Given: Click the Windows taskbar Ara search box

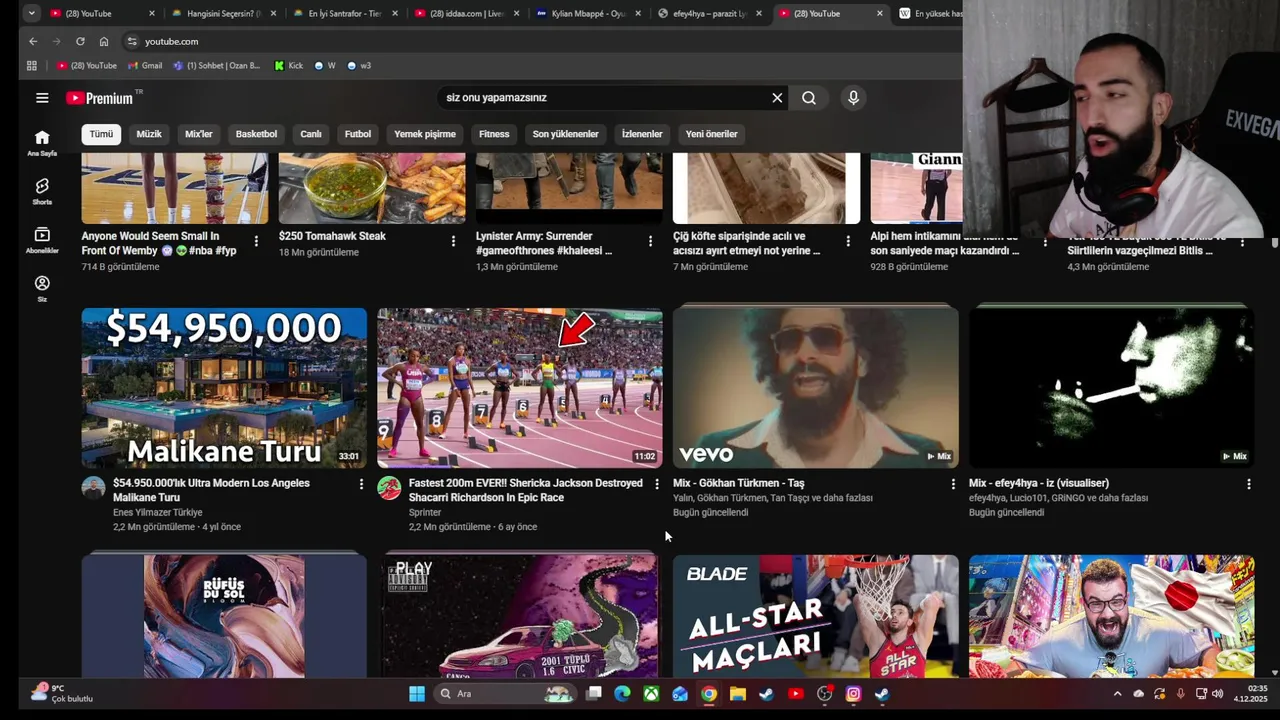Looking at the screenshot, I should (505, 694).
